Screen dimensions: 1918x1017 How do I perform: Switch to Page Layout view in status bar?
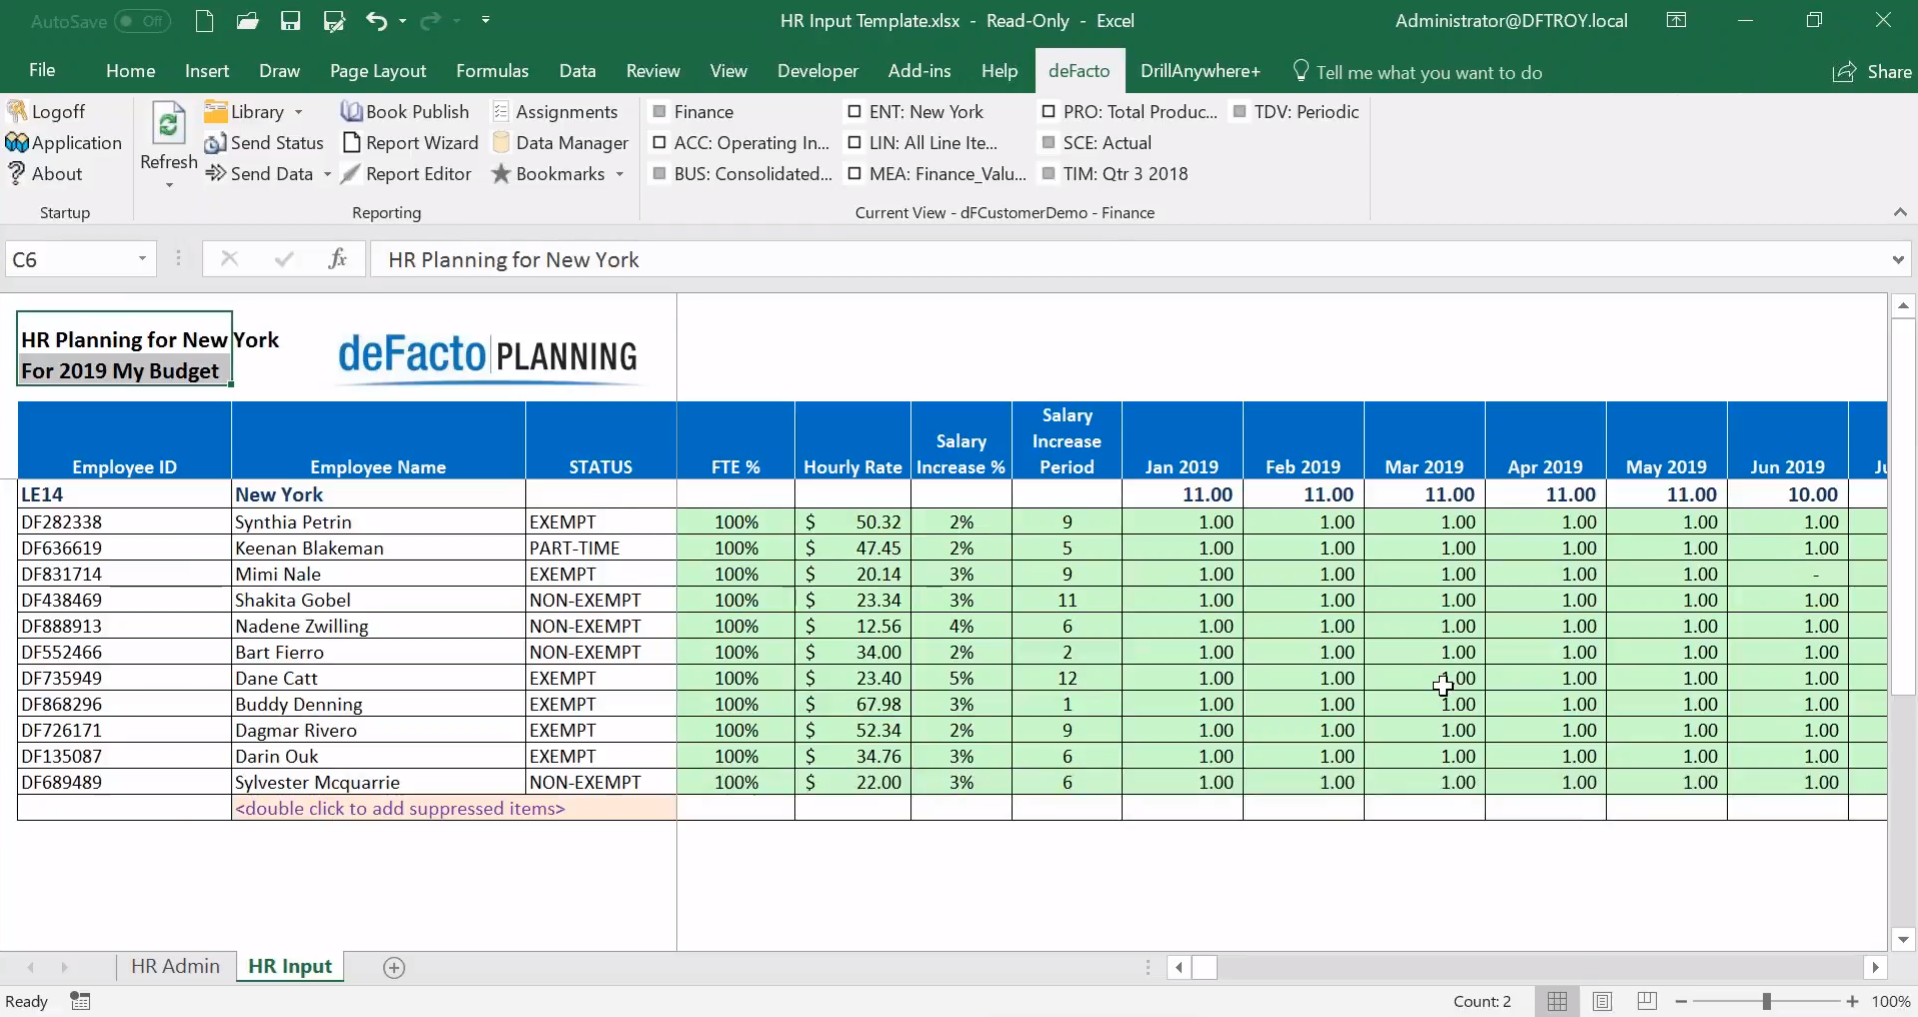[1602, 1001]
